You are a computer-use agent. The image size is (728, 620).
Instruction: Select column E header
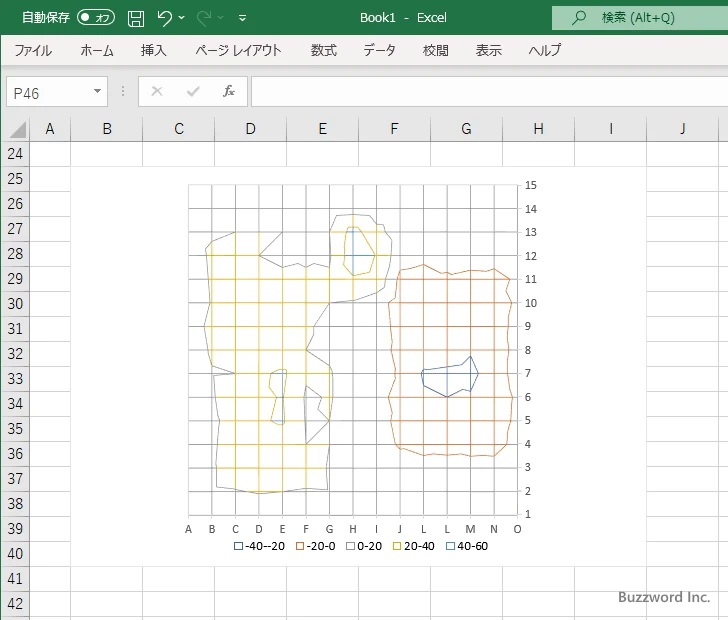[x=323, y=129]
